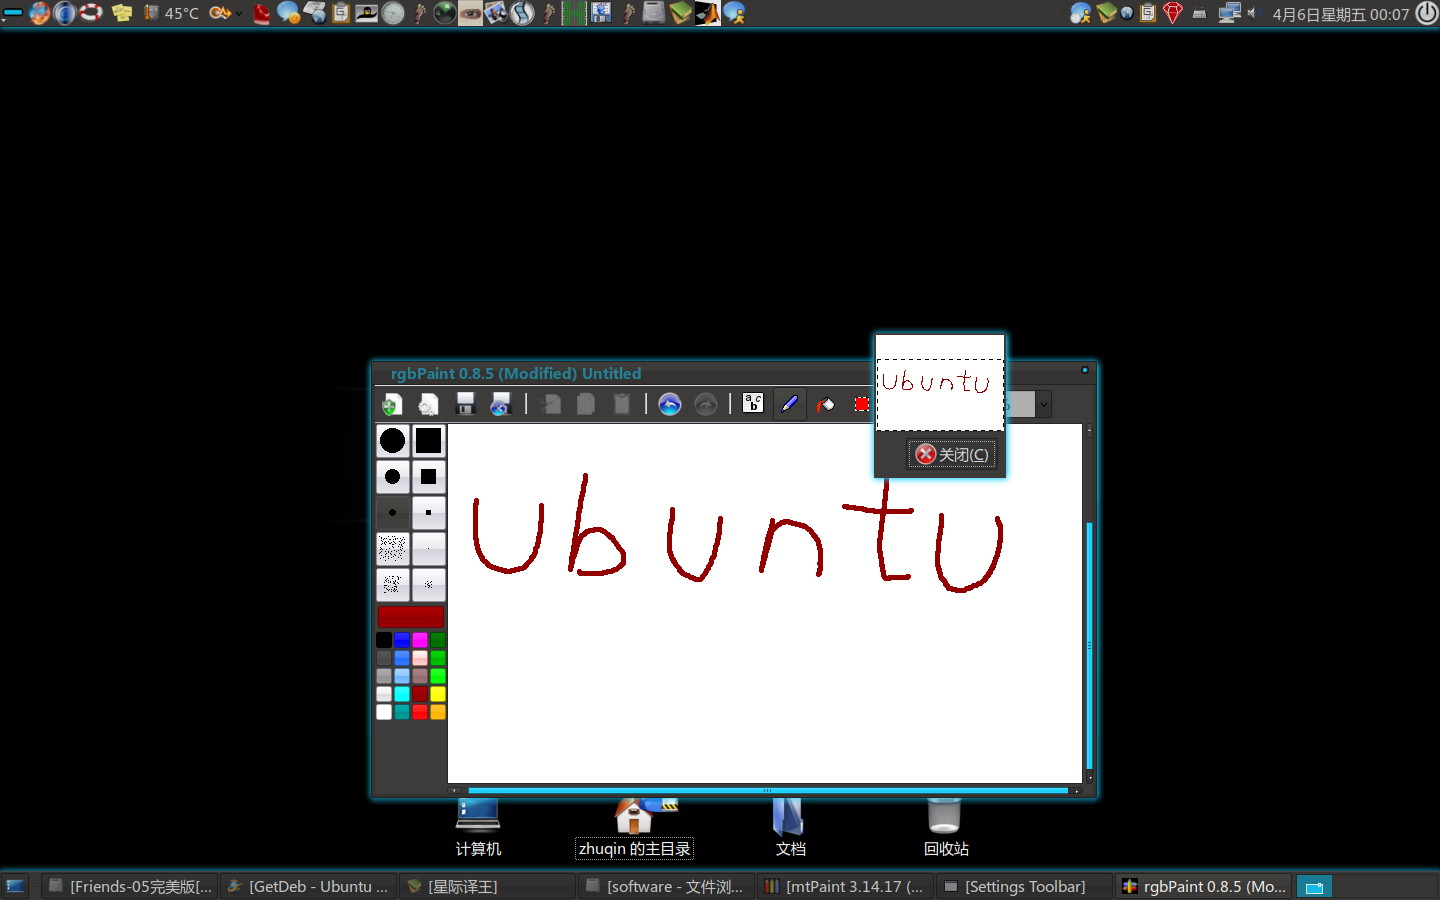The width and height of the screenshot is (1440, 900).
Task: Select the Flood Fill bucket tool
Action: pos(826,404)
